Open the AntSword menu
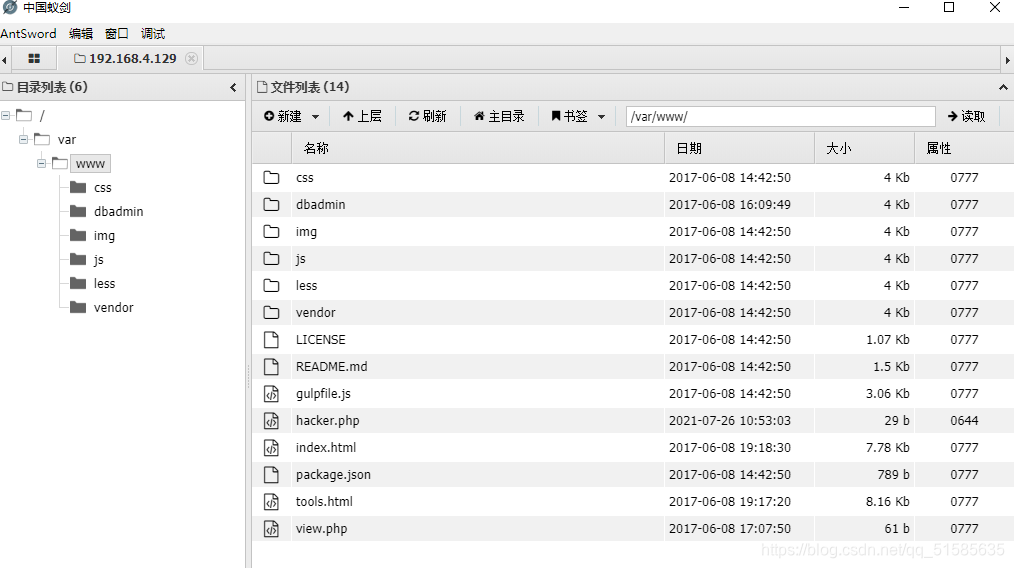The height and width of the screenshot is (568, 1014). pos(28,34)
